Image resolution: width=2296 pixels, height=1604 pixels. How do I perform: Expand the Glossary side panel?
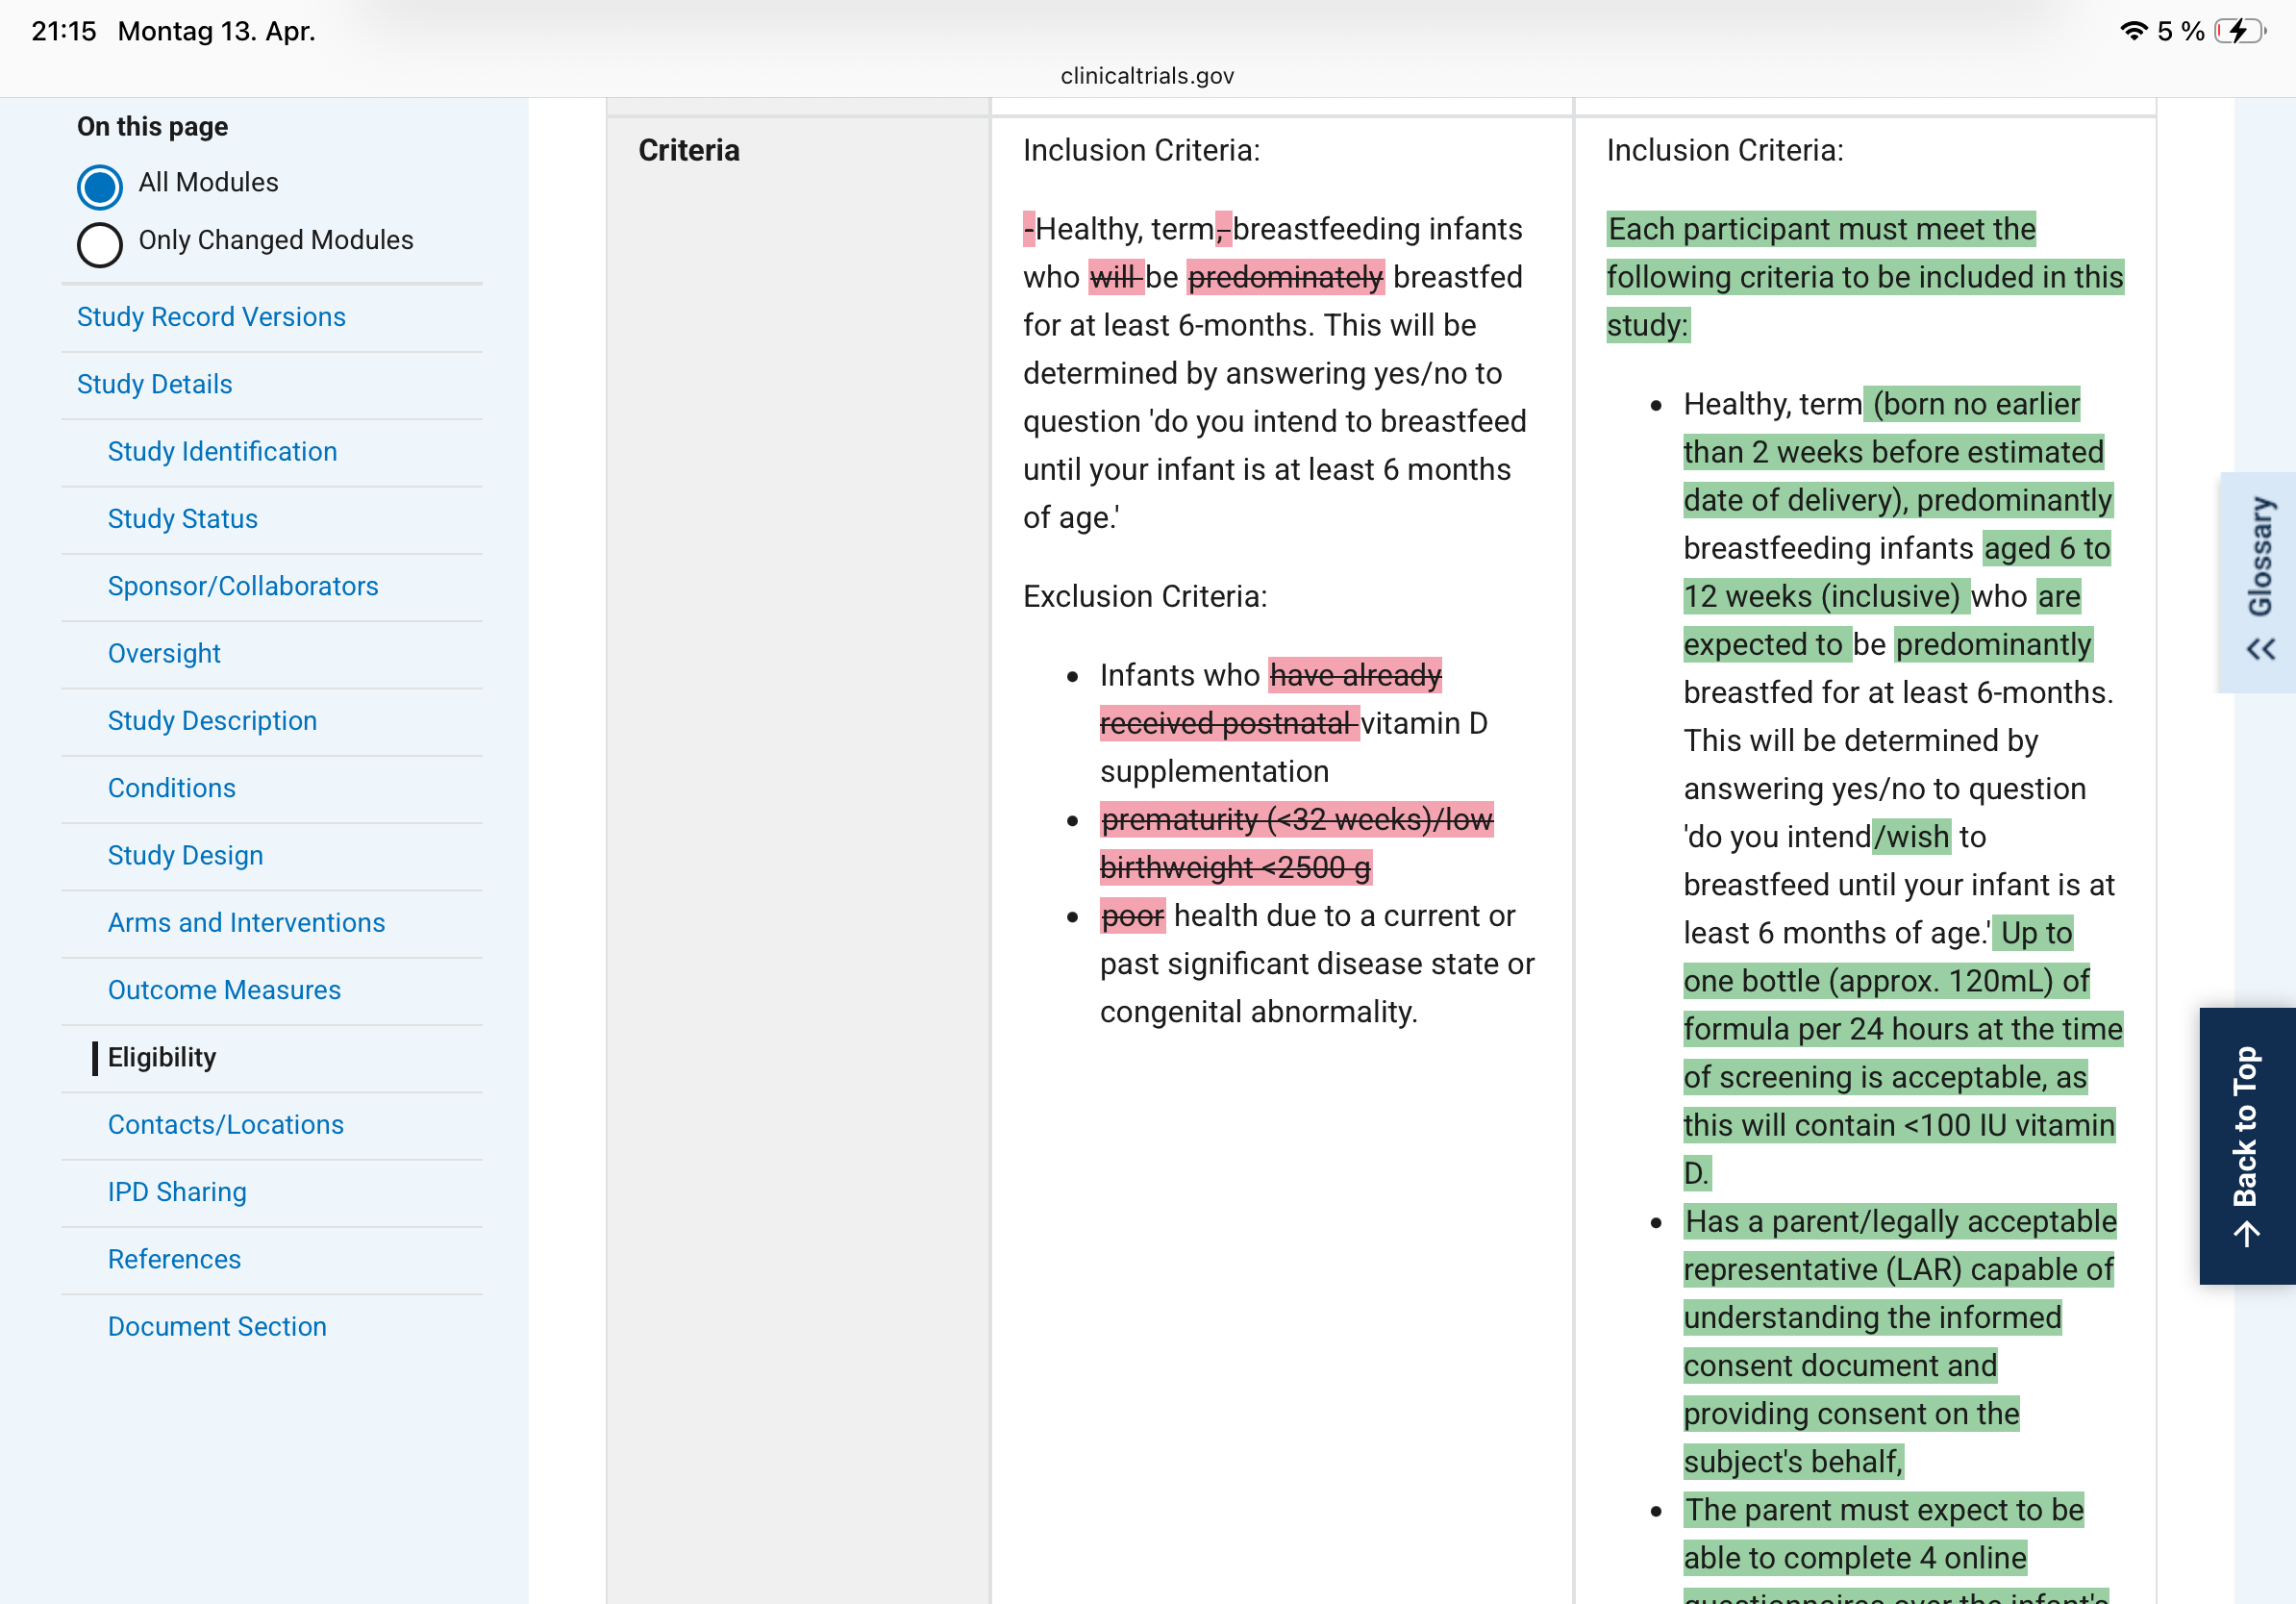2260,557
